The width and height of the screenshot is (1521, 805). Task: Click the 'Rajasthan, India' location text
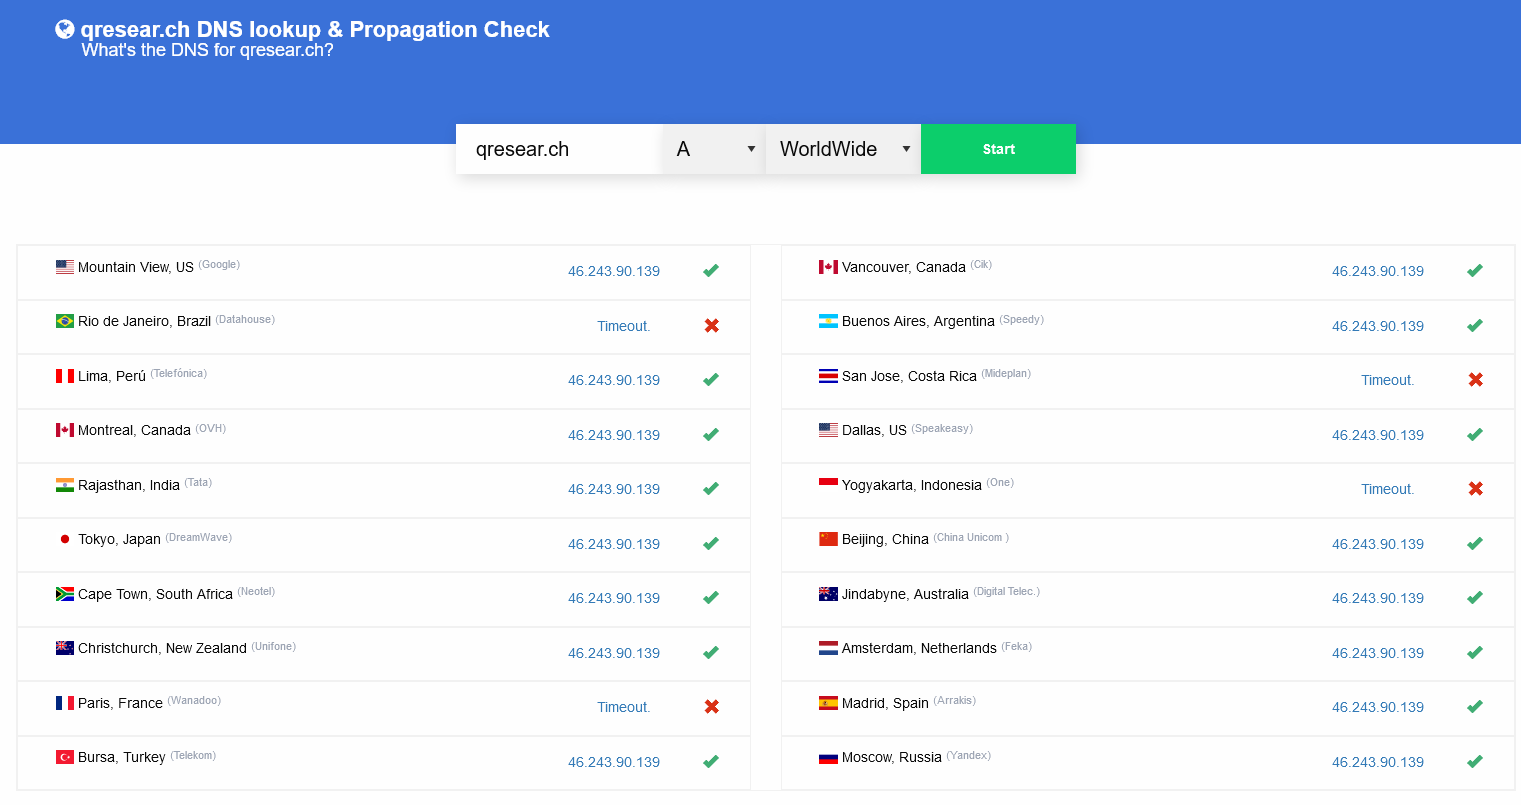129,485
